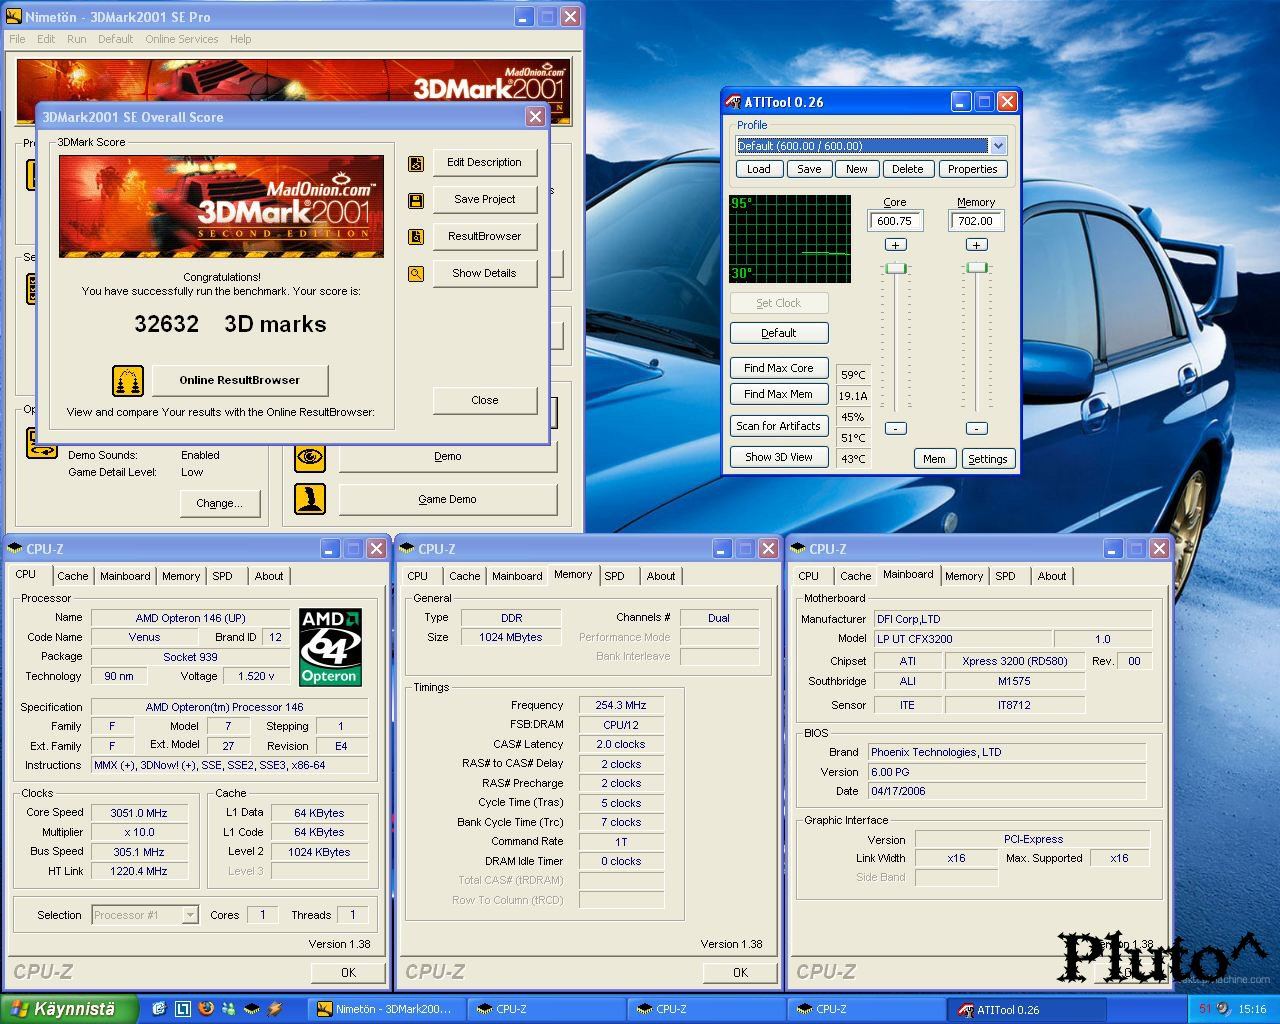Click the ATITool temperature graph
This screenshot has height=1024, width=1280.
790,239
